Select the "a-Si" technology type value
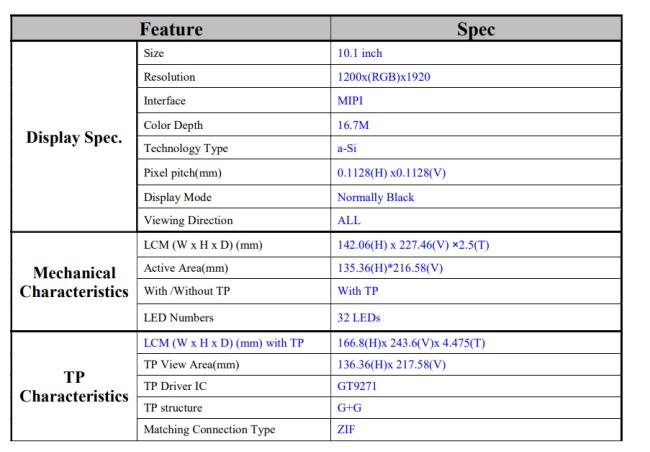 coord(350,149)
